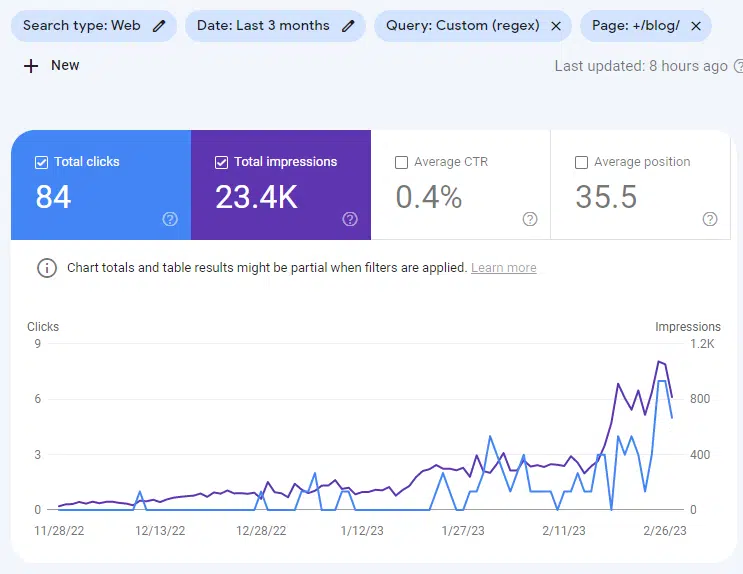743x574 pixels.
Task: Remove the Query Custom regex filter
Action: tap(556, 26)
